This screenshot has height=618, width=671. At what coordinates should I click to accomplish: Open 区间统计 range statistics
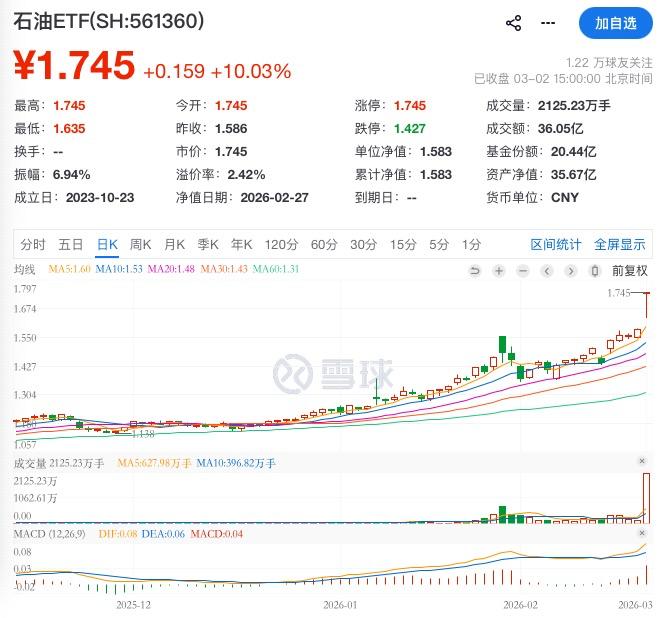(x=555, y=244)
